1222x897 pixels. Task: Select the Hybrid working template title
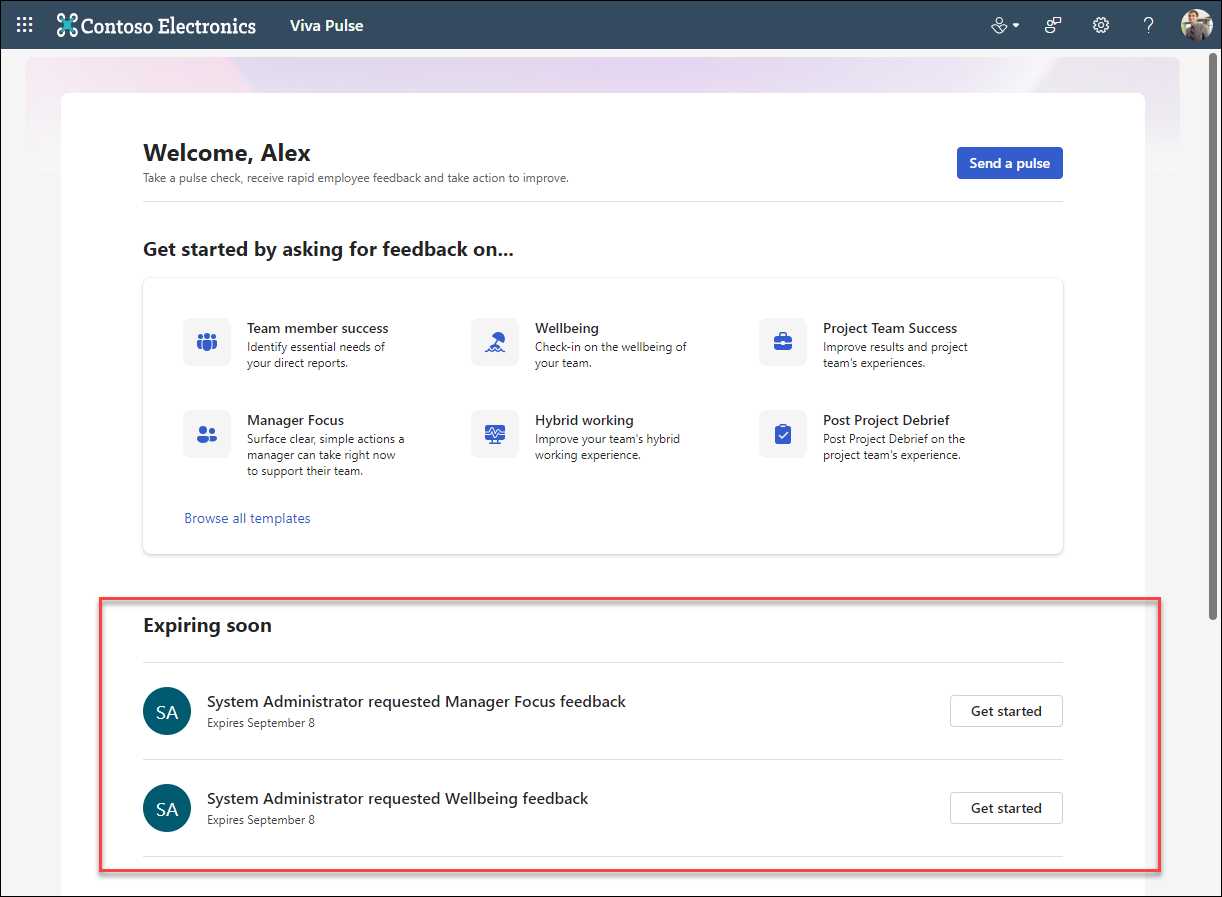[584, 420]
